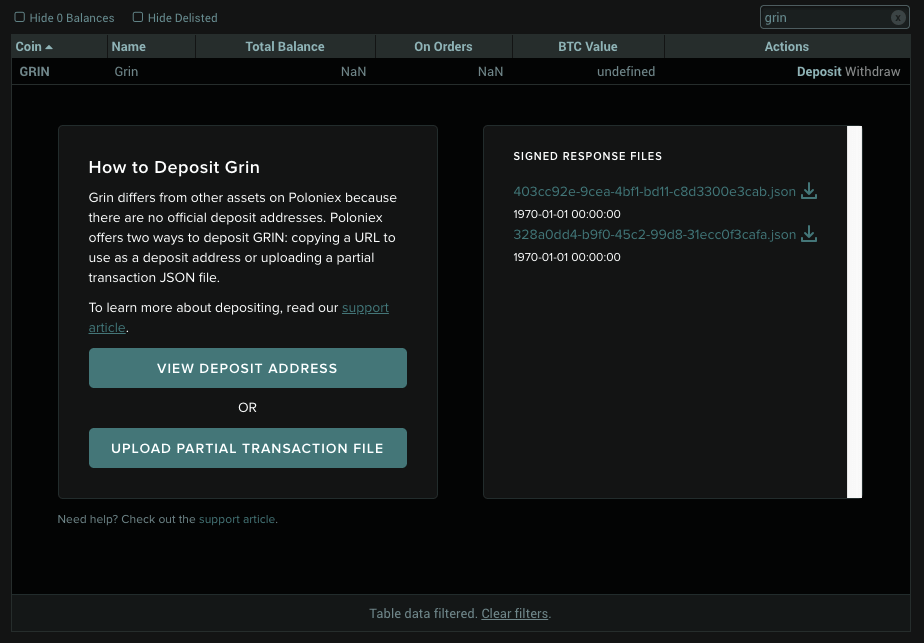Sort by Total Balance column header
924x643 pixels.
(285, 46)
